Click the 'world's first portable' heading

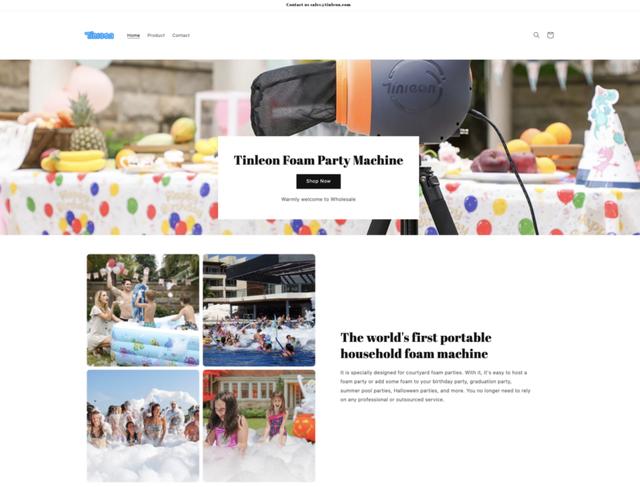point(416,345)
